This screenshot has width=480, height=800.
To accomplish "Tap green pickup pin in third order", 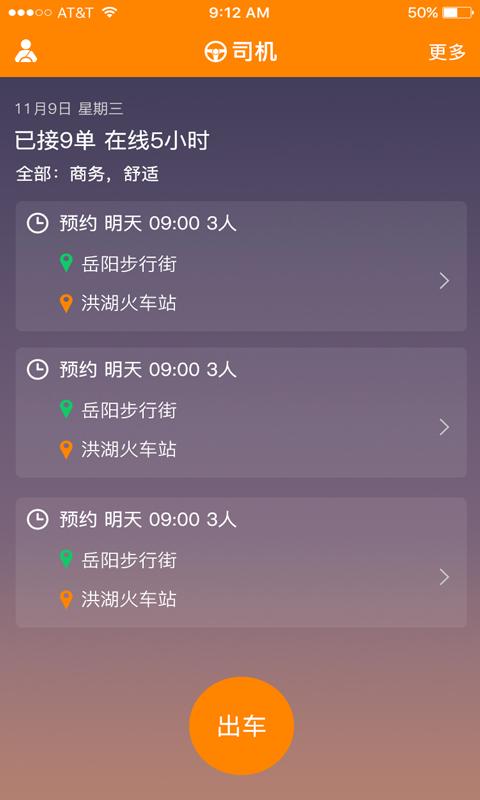I will (66, 559).
